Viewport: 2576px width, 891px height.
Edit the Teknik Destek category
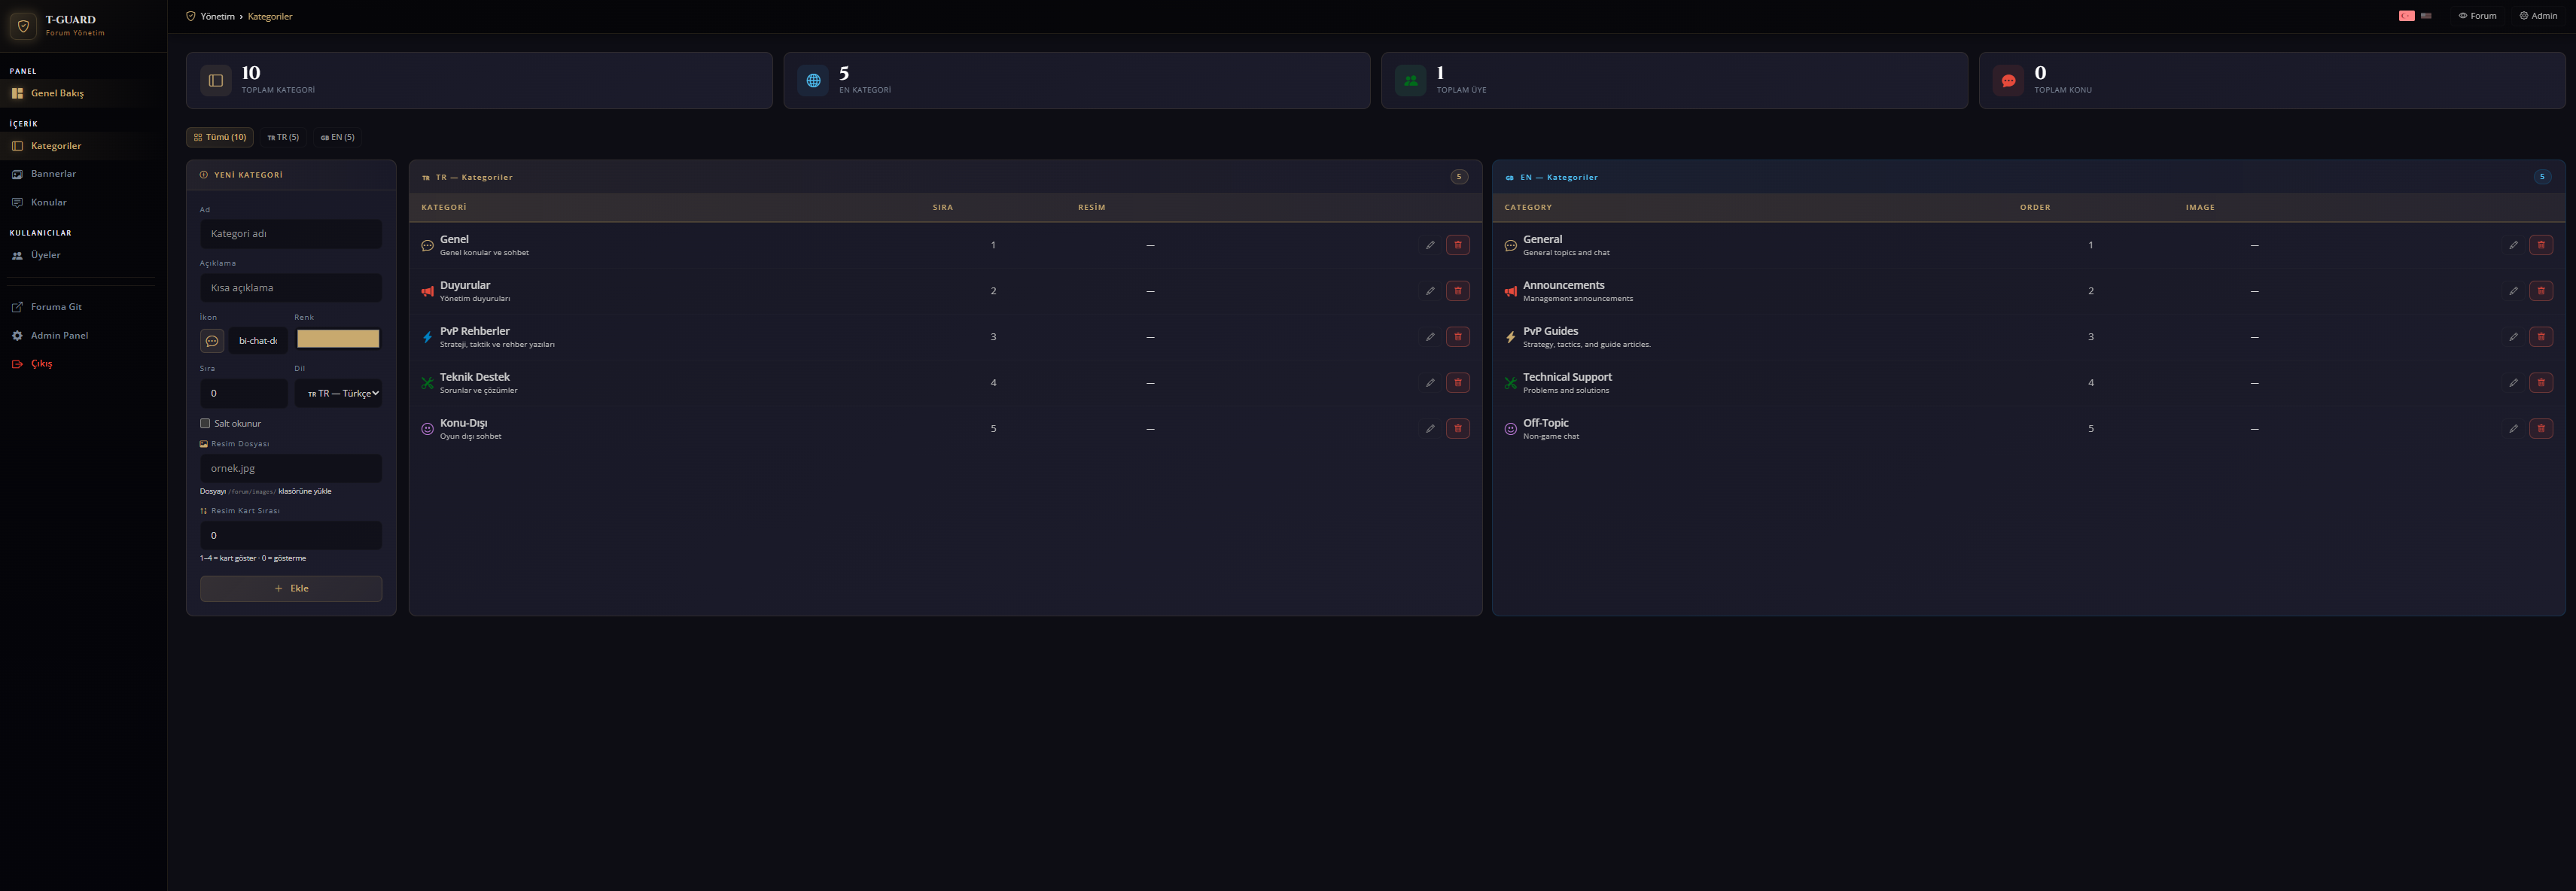[1430, 383]
